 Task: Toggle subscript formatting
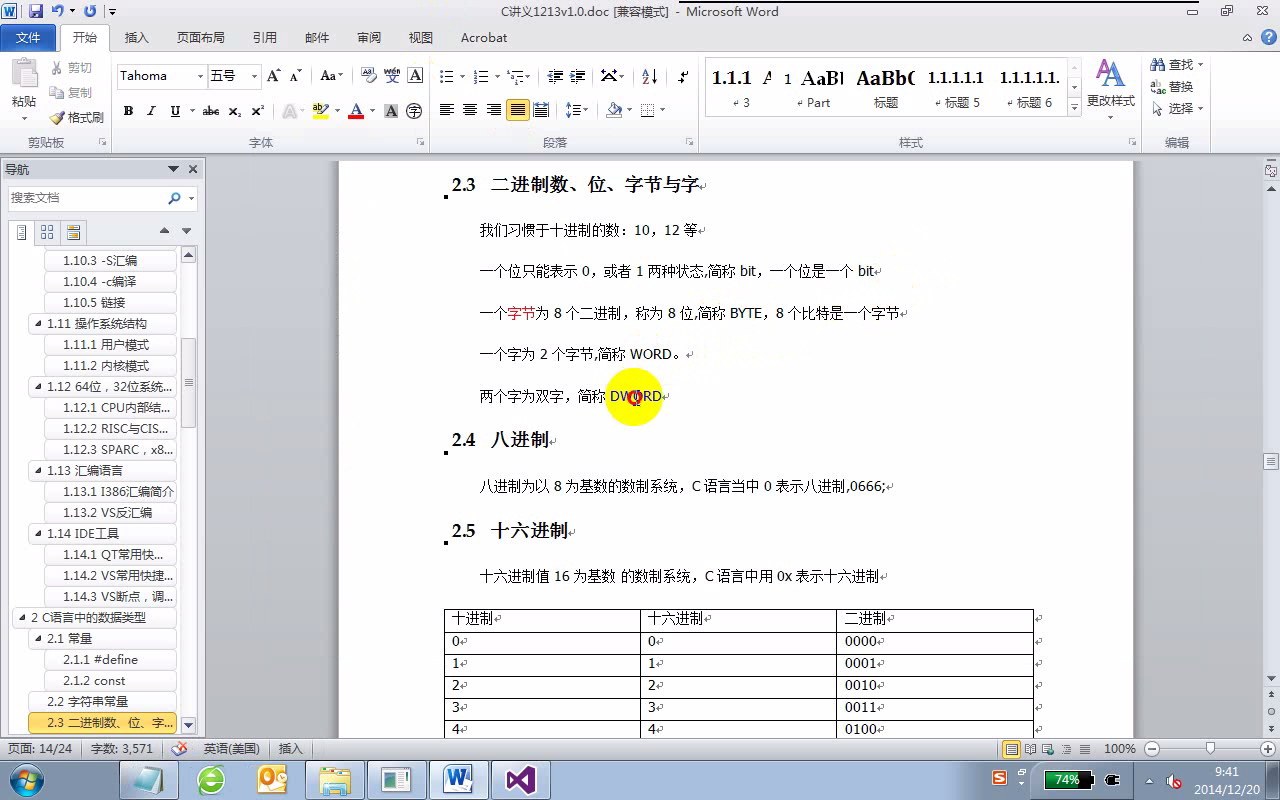coord(235,111)
